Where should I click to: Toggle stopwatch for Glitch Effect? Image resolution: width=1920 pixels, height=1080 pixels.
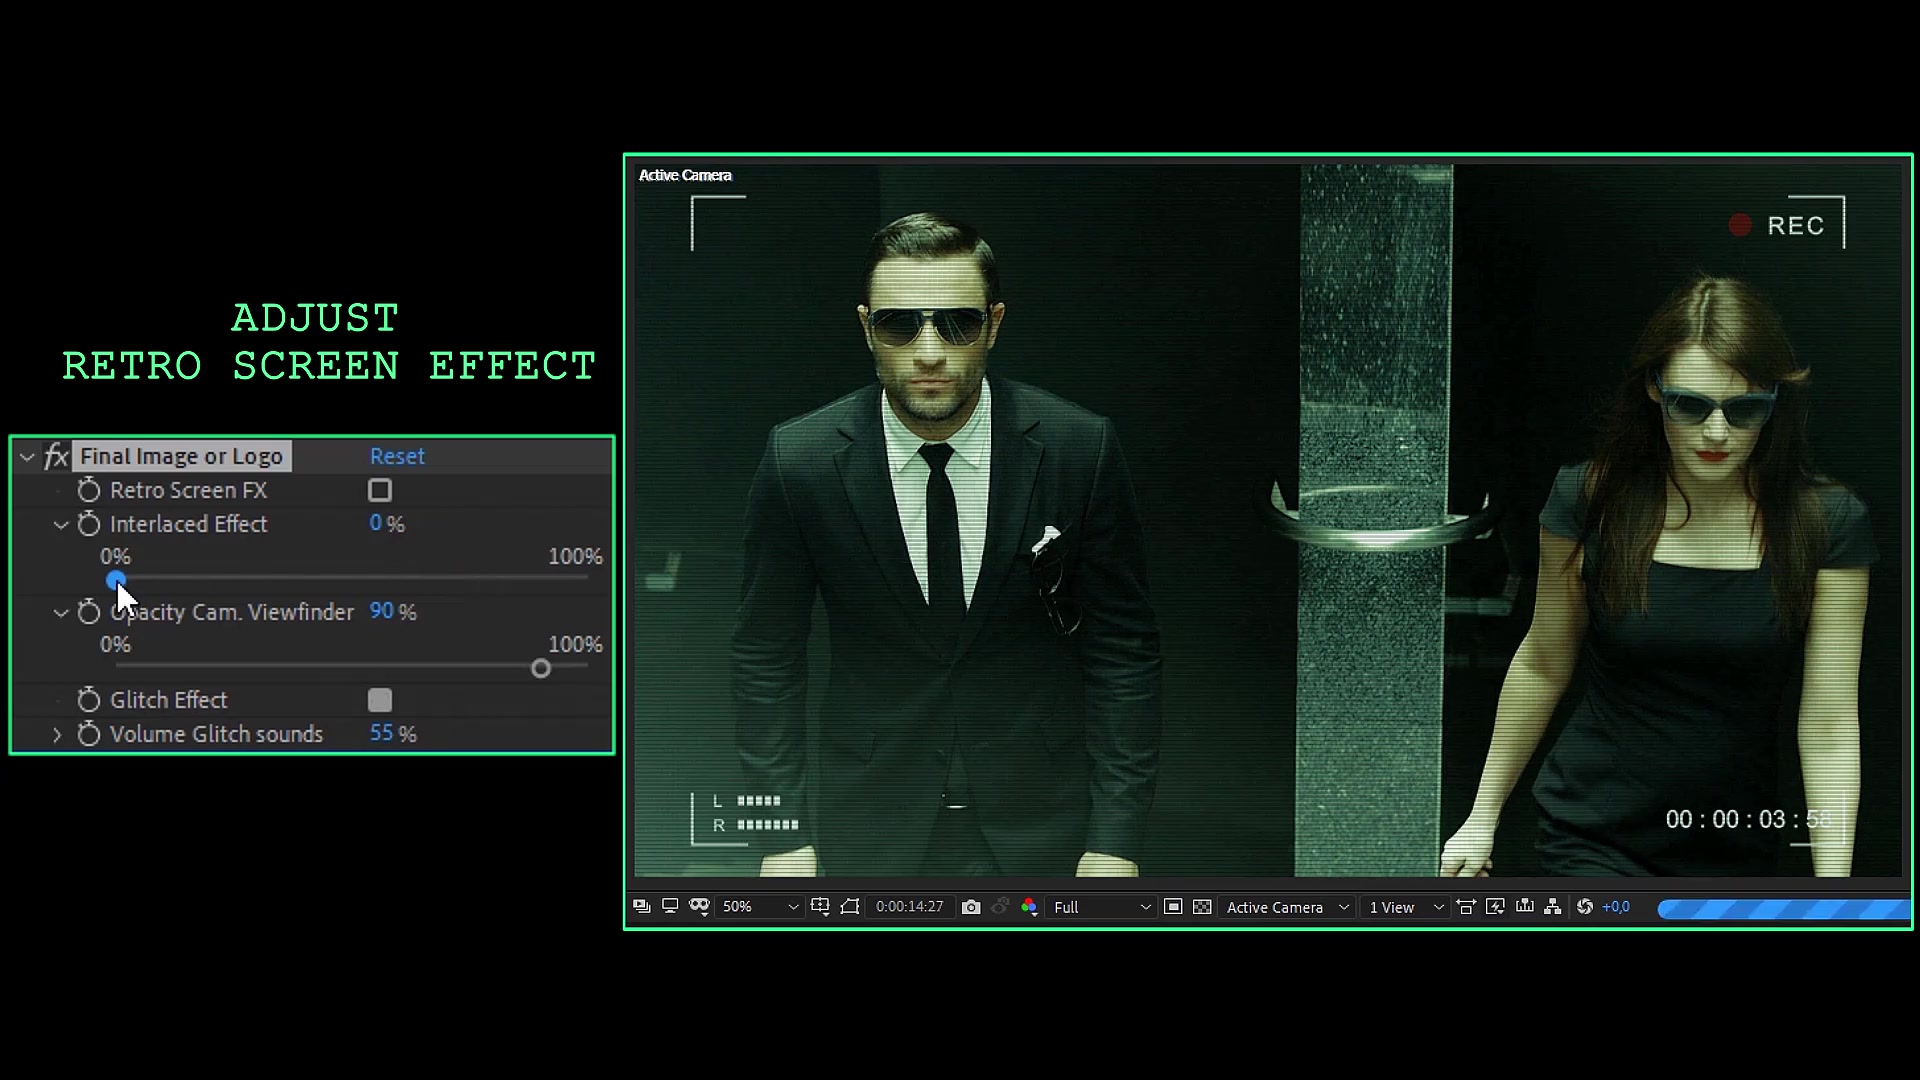(x=89, y=700)
